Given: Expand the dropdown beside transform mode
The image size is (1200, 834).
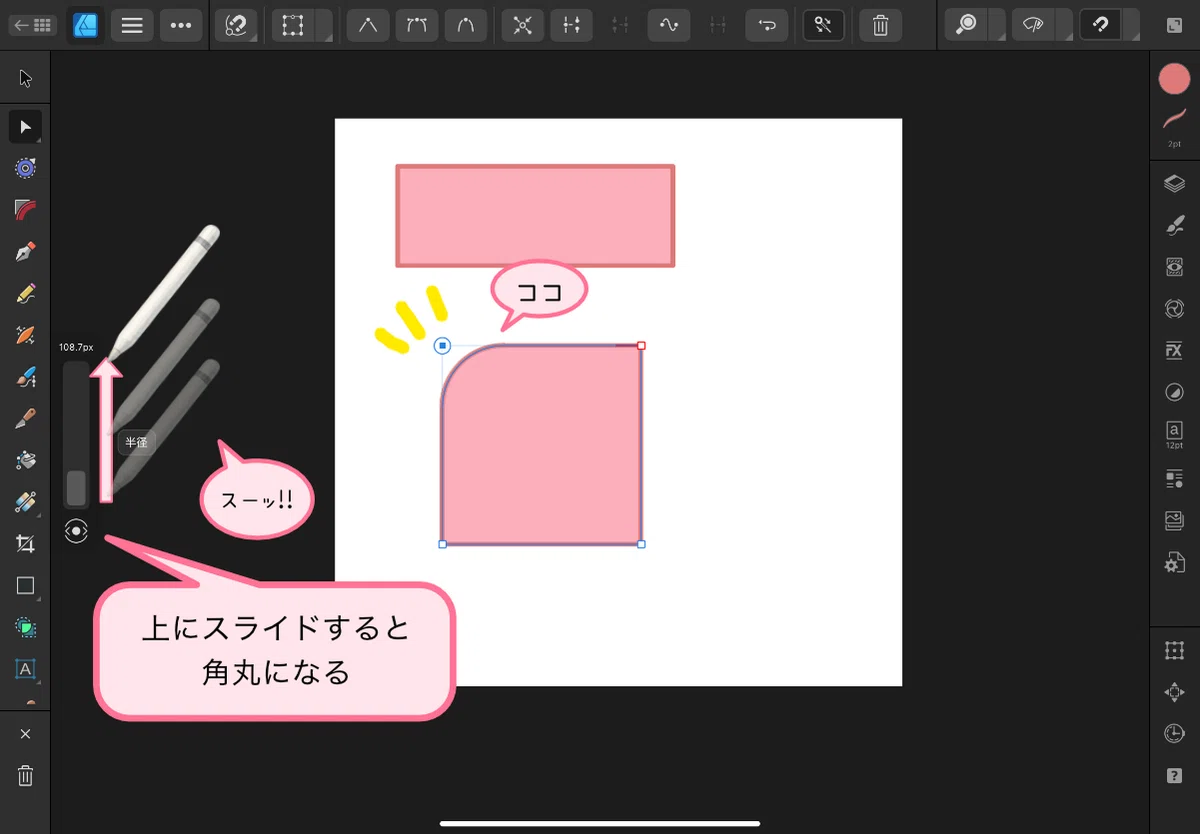Looking at the screenshot, I should pyautogui.click(x=324, y=26).
